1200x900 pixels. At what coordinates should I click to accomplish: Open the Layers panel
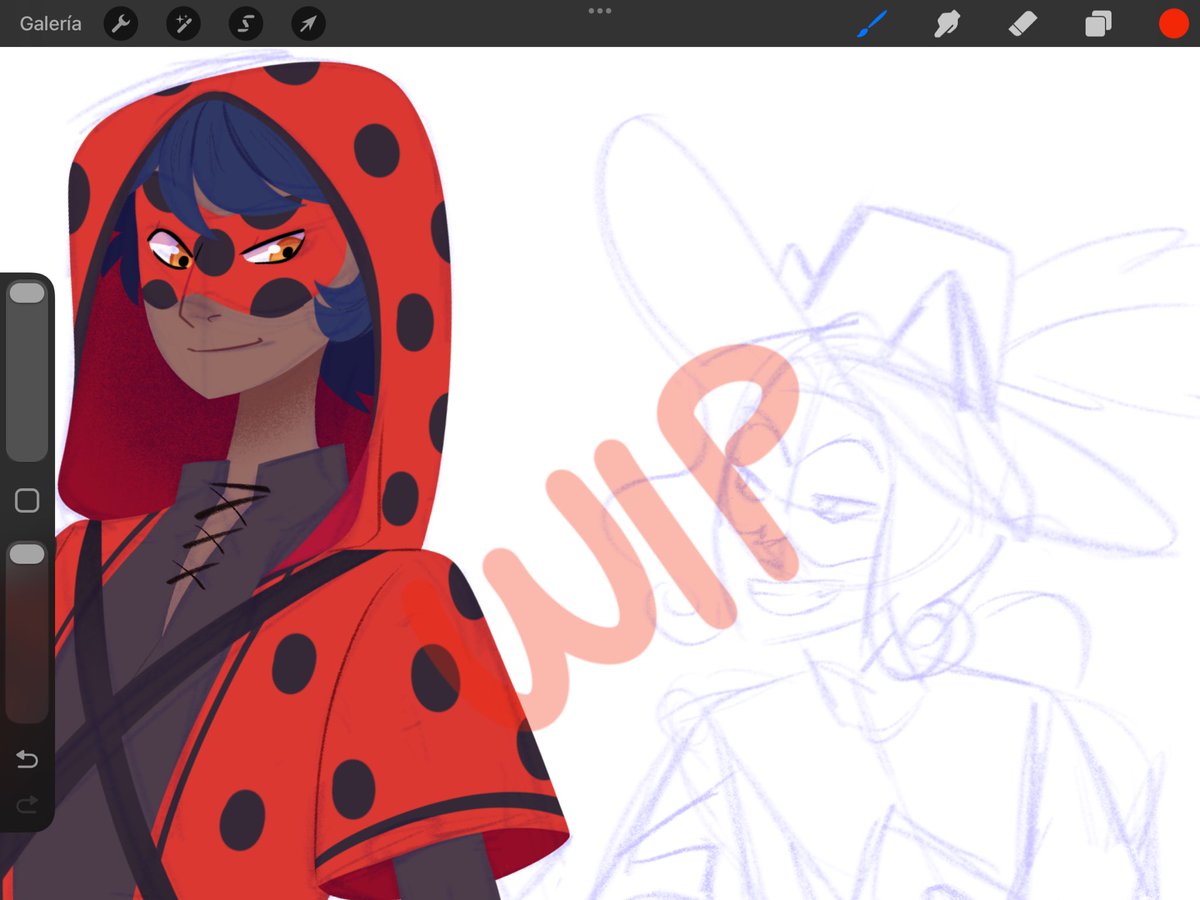1098,24
